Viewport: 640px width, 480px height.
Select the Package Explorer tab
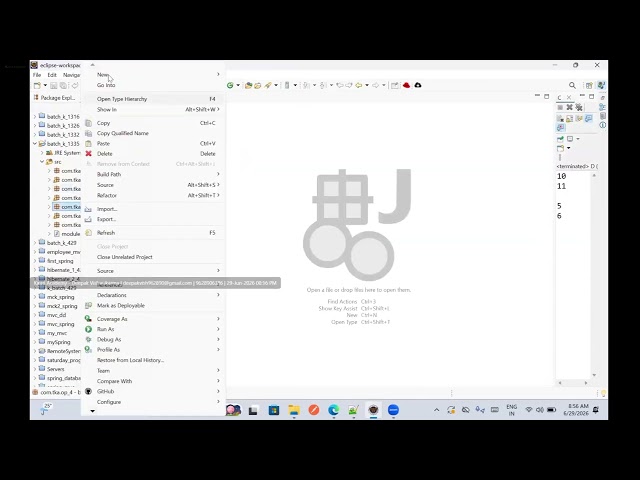[x=55, y=98]
